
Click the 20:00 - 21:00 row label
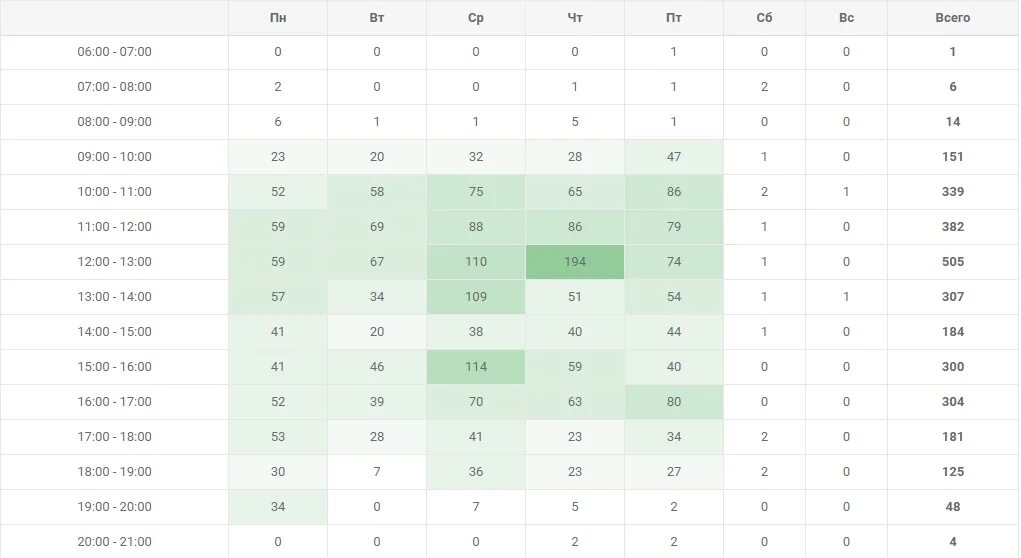click(115, 542)
